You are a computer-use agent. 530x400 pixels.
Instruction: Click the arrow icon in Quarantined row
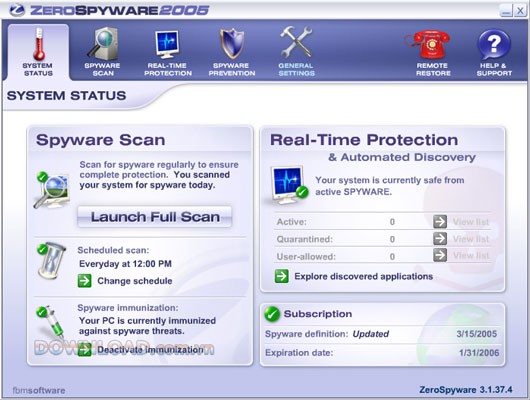pyautogui.click(x=440, y=239)
